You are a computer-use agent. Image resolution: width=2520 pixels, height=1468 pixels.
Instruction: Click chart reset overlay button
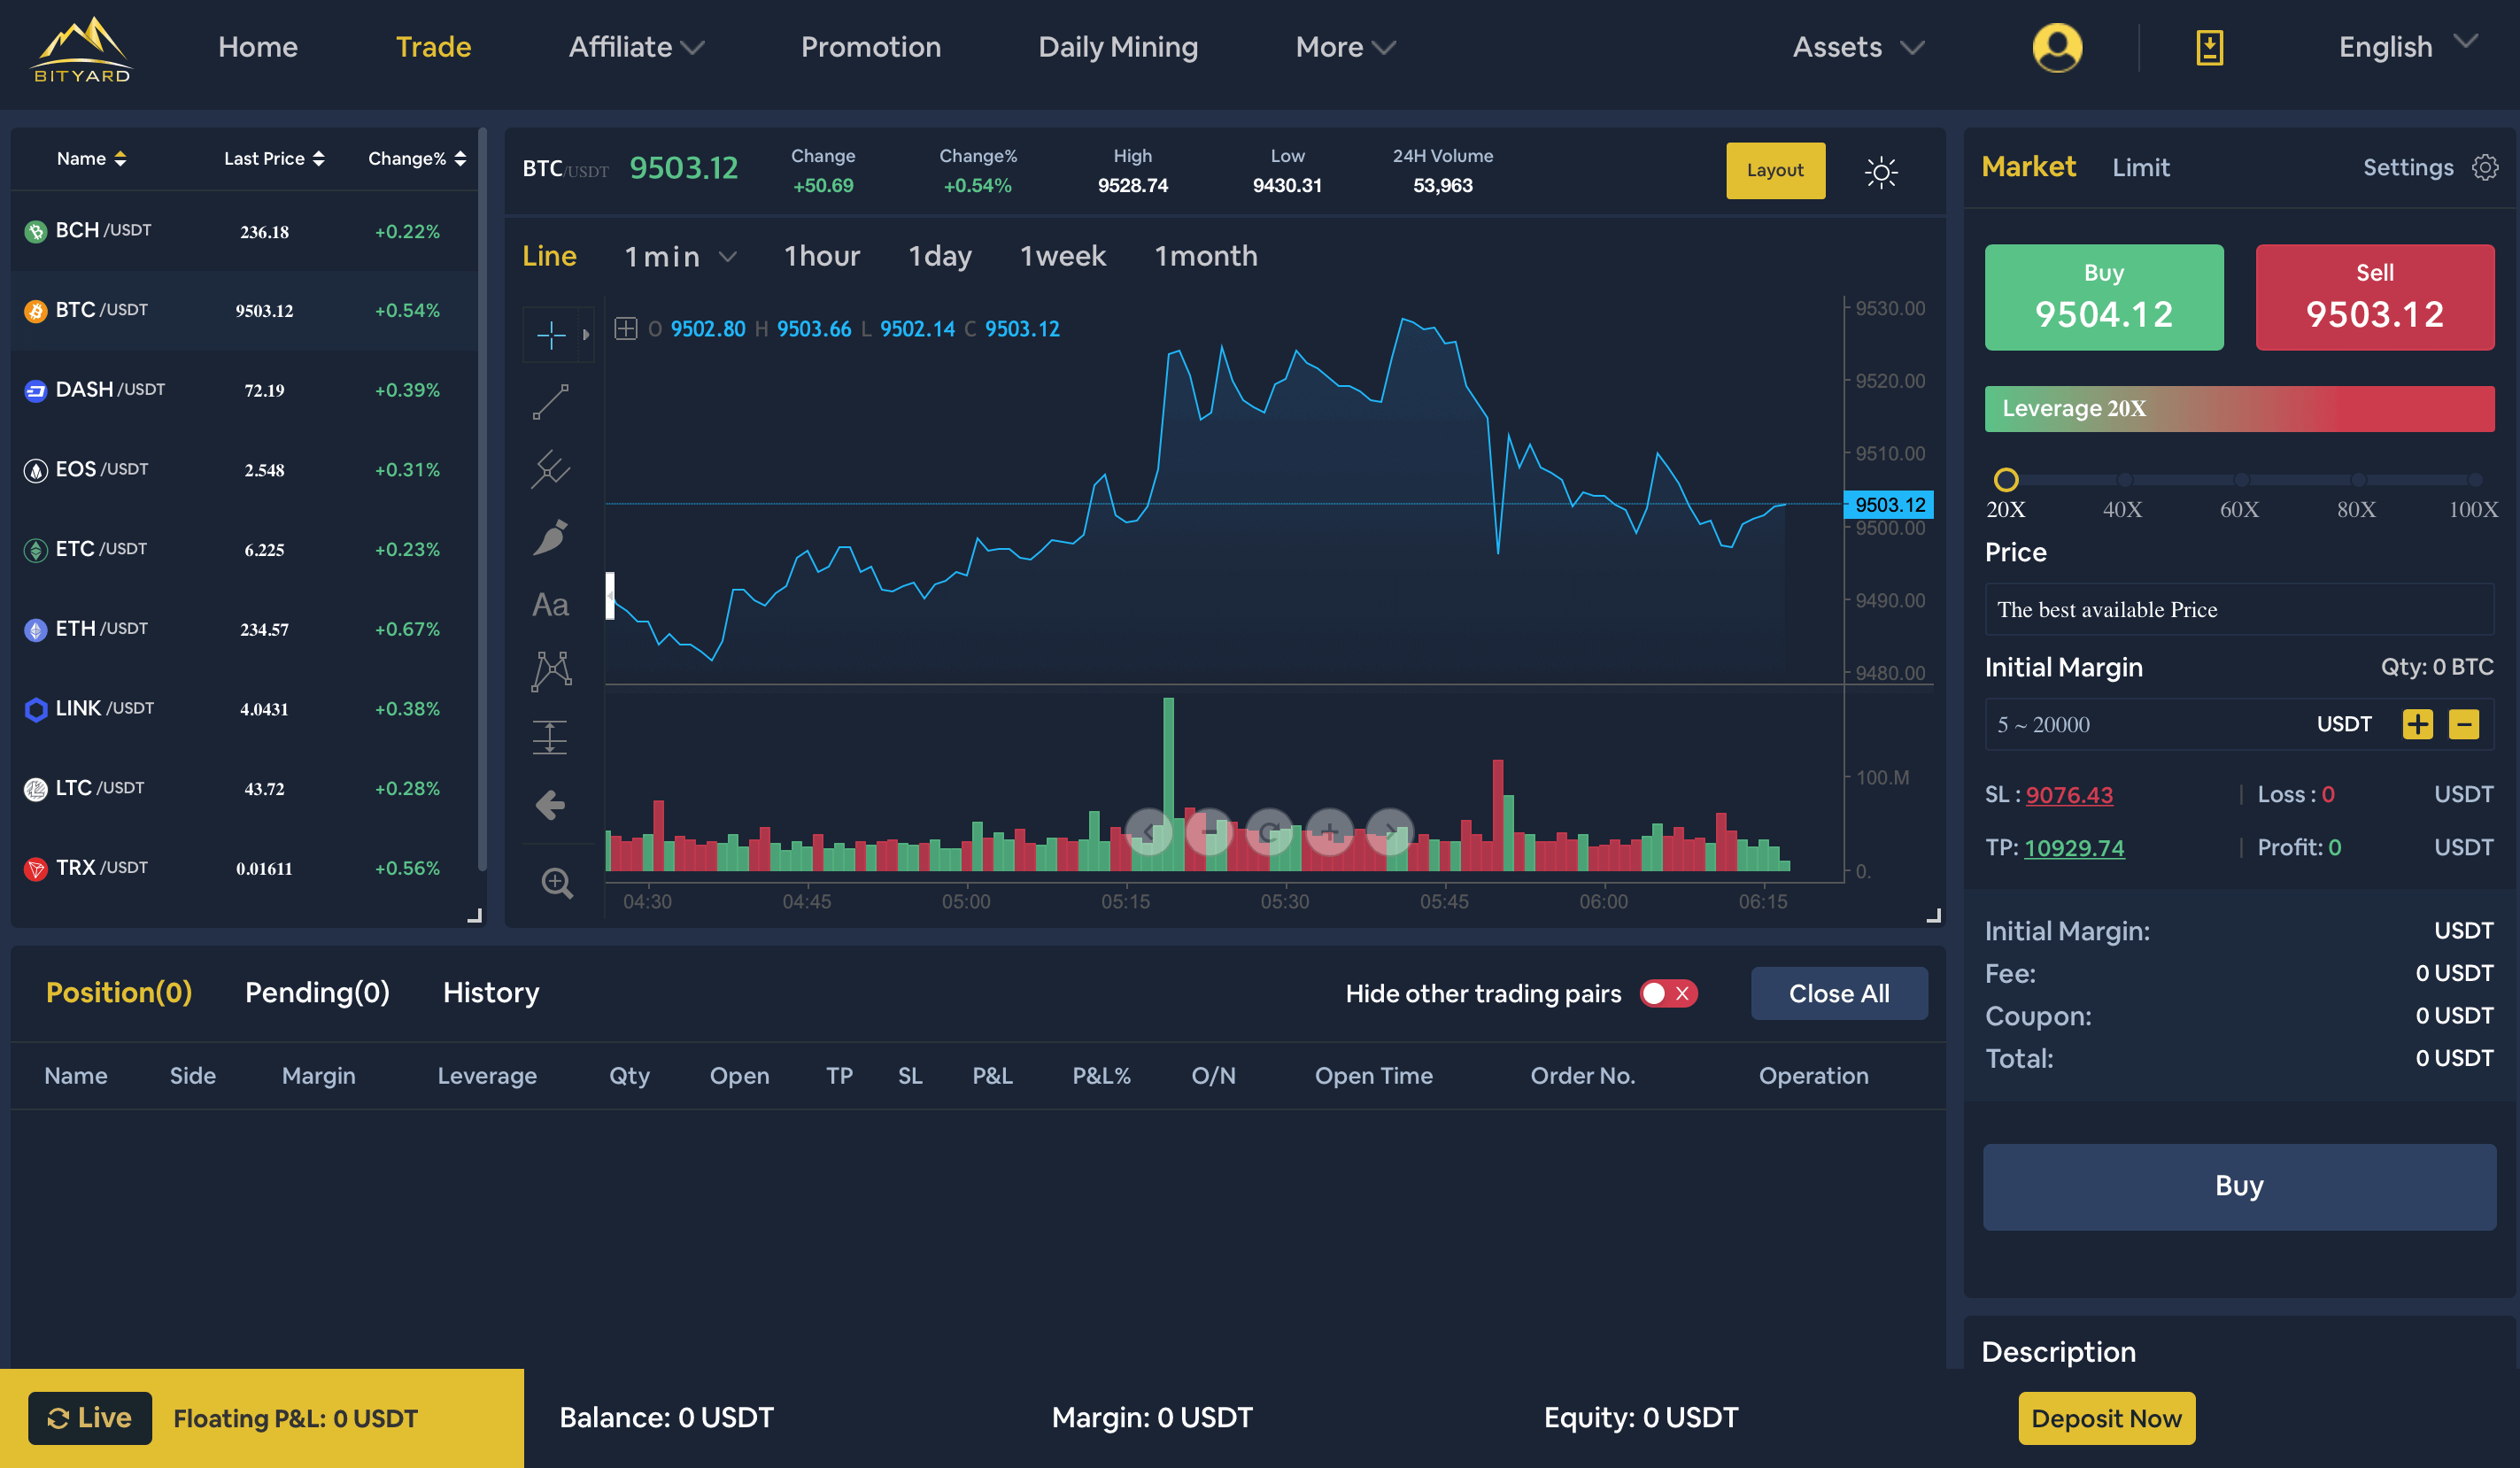(1269, 831)
